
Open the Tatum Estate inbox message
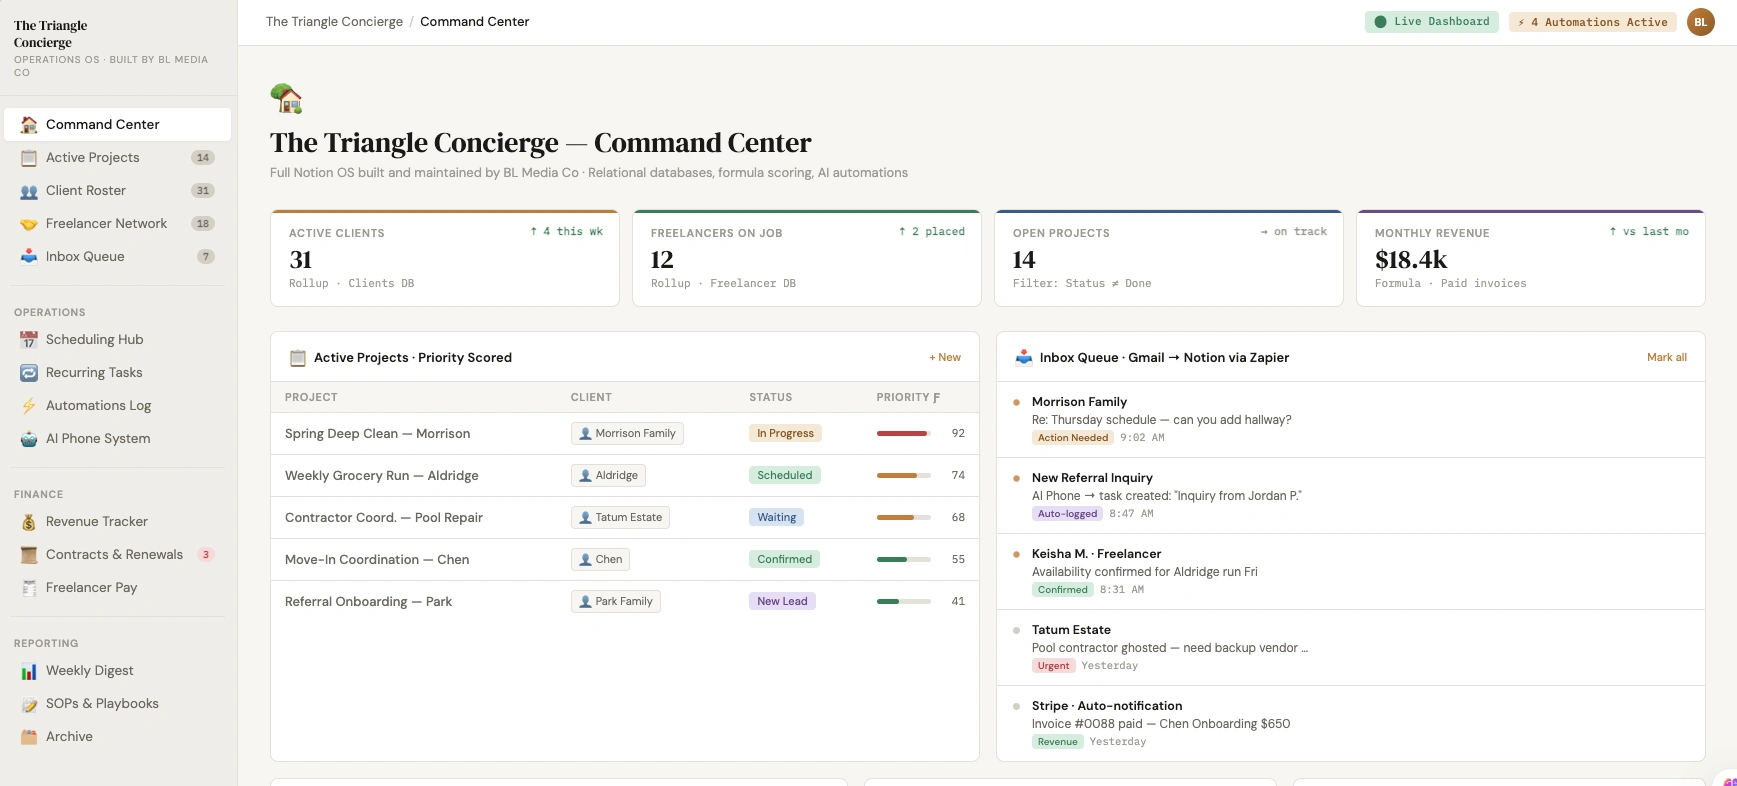tap(1170, 647)
